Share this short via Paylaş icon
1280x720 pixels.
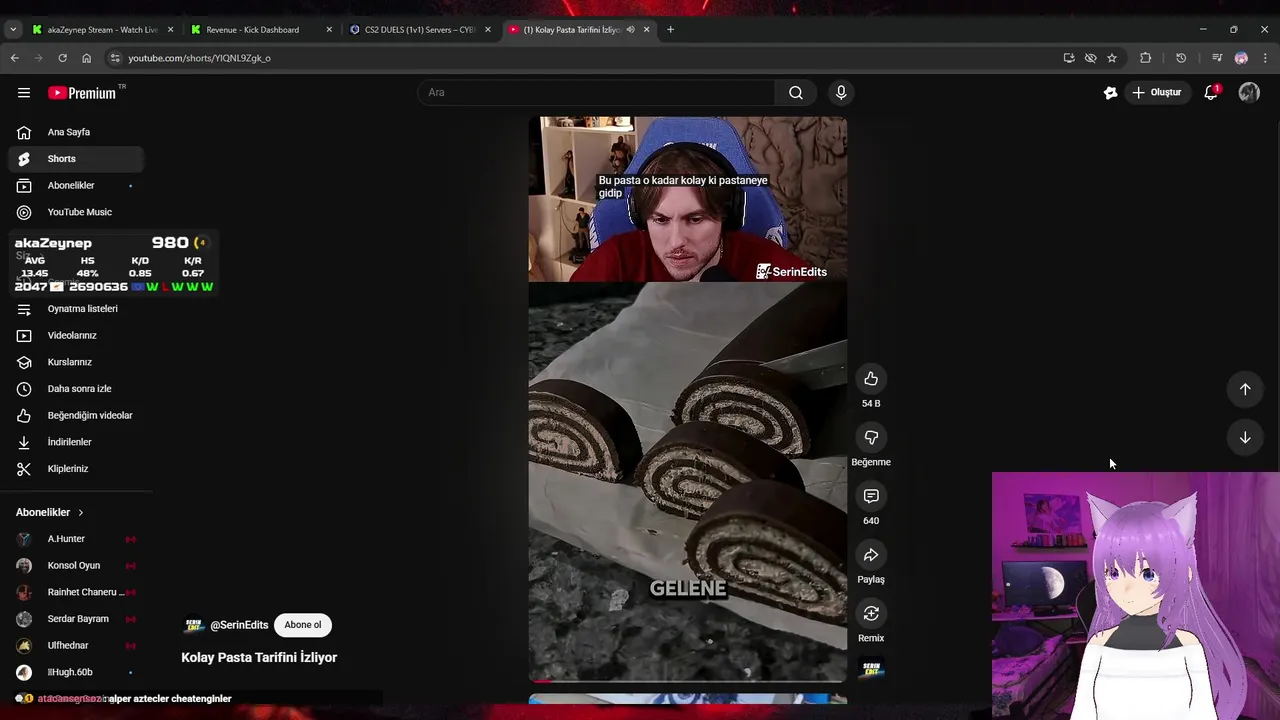click(x=871, y=555)
